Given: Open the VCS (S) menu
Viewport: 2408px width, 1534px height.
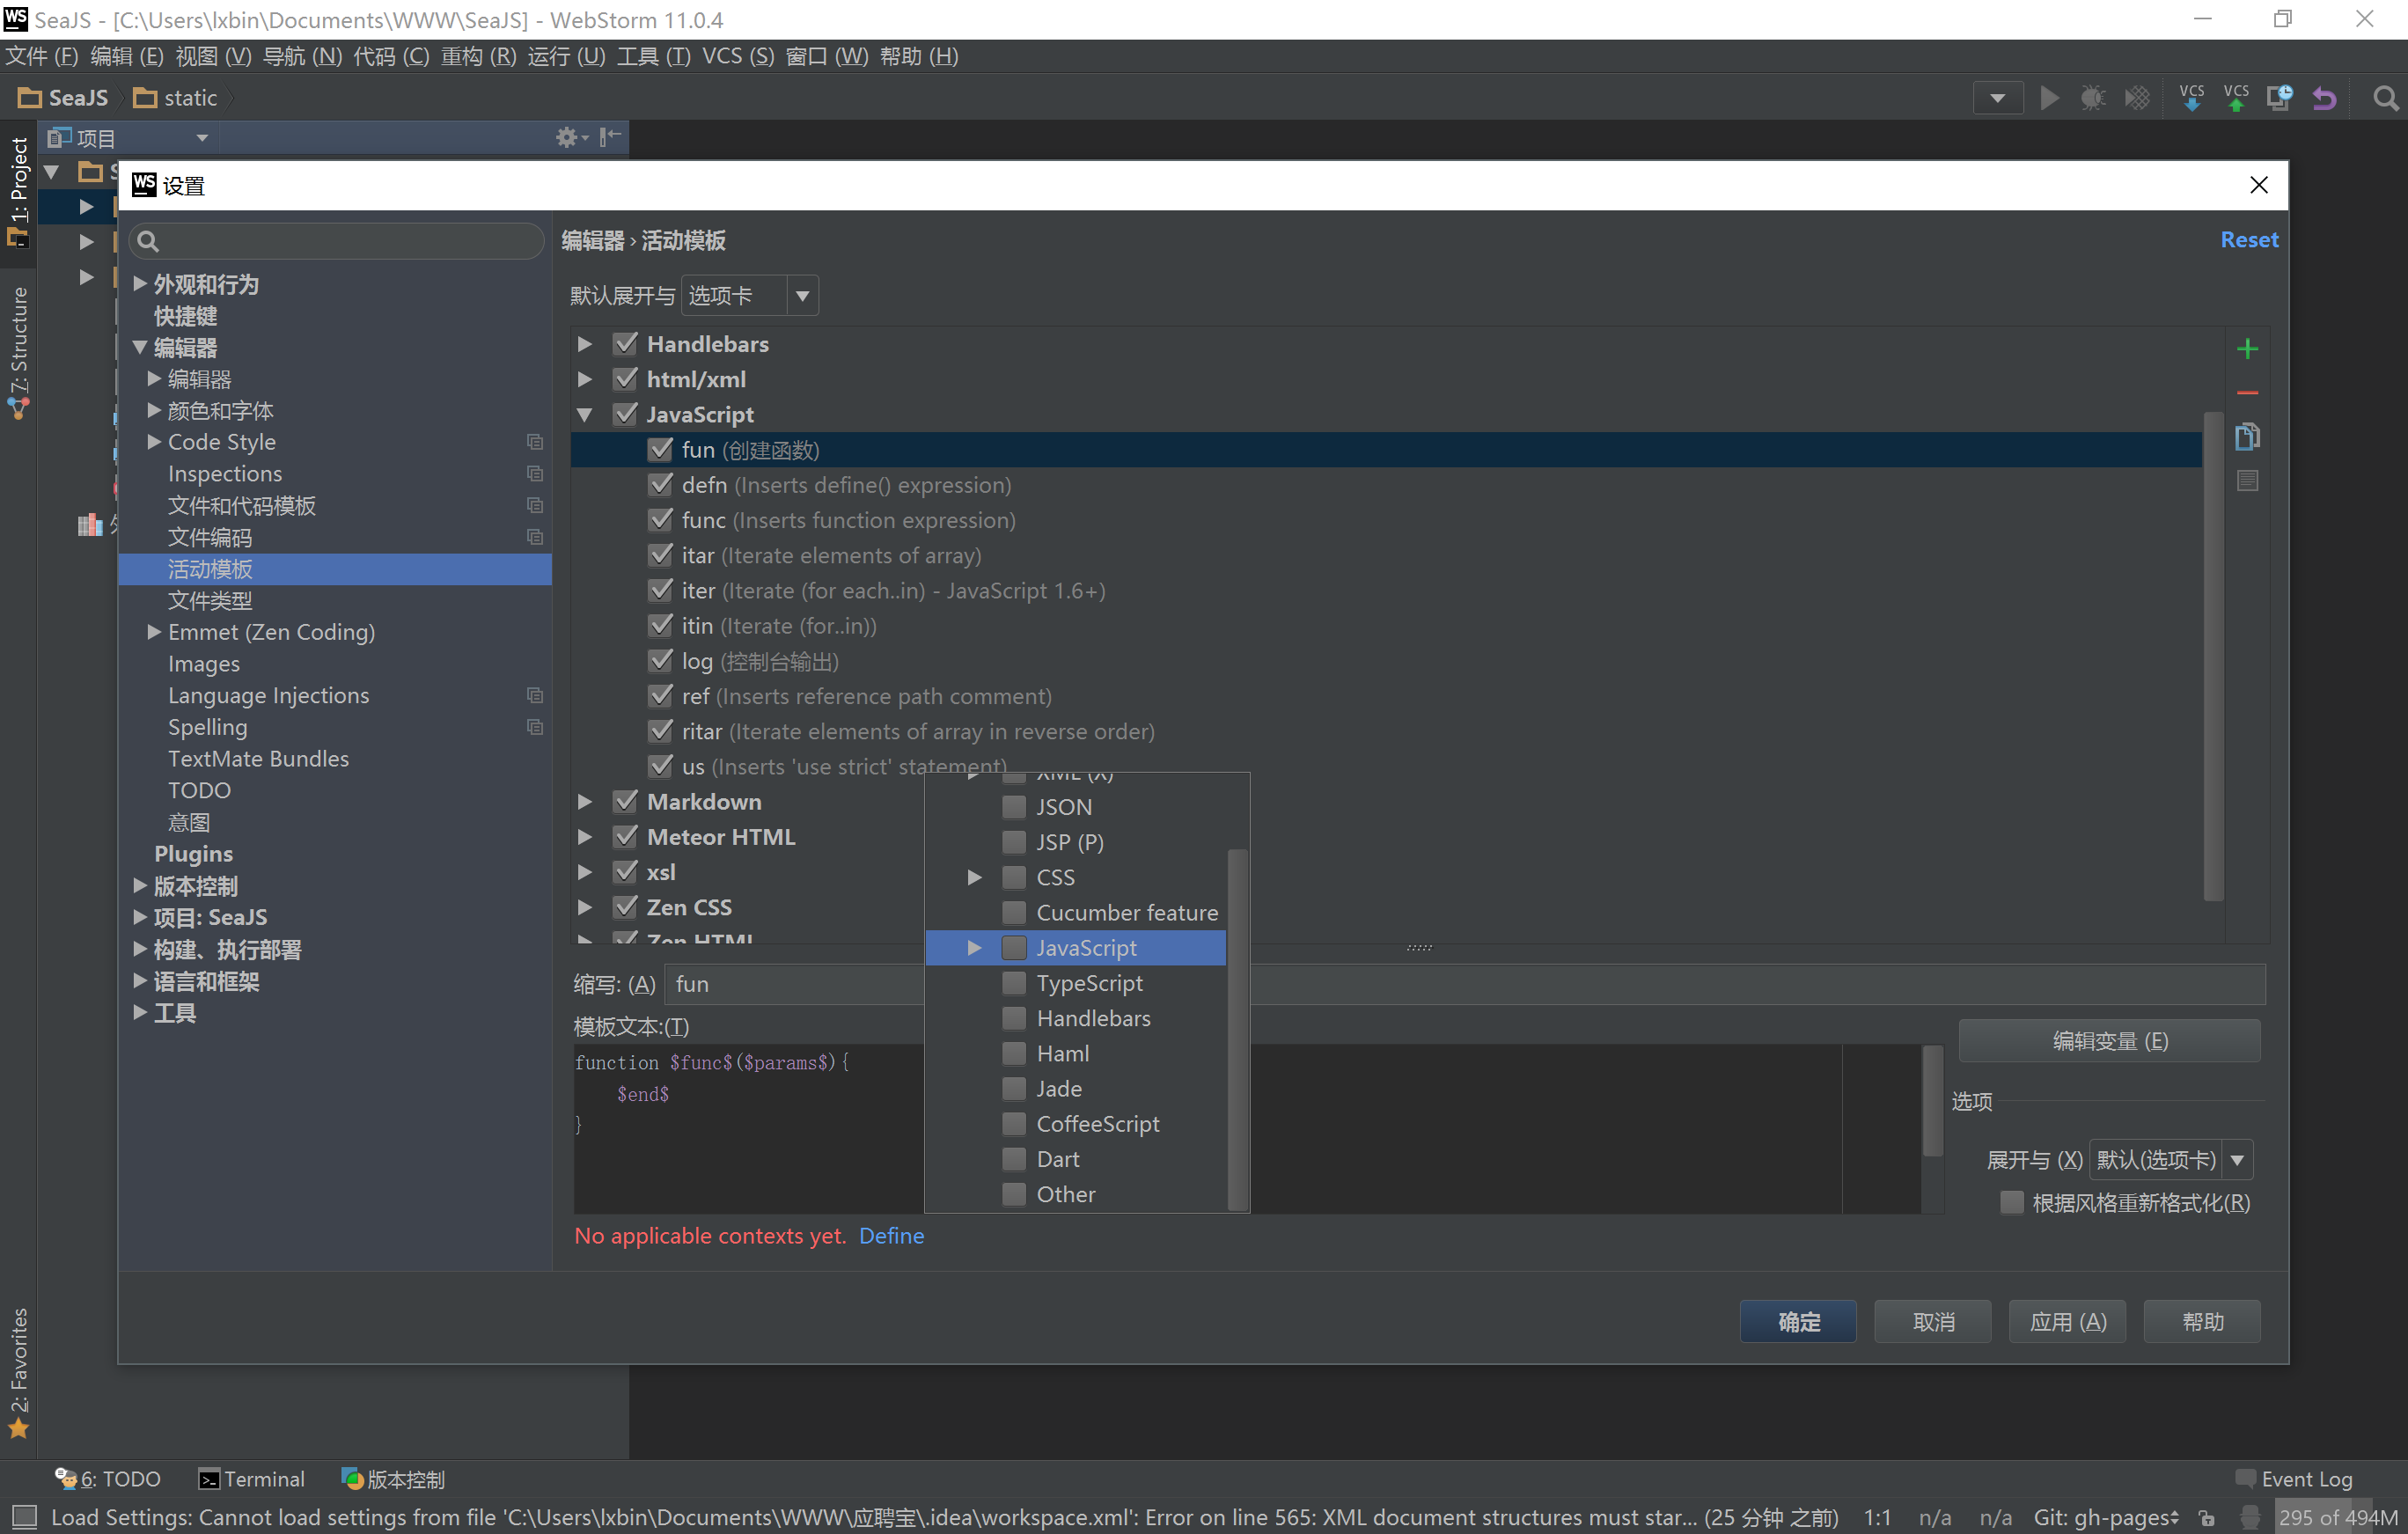Looking at the screenshot, I should coord(738,56).
